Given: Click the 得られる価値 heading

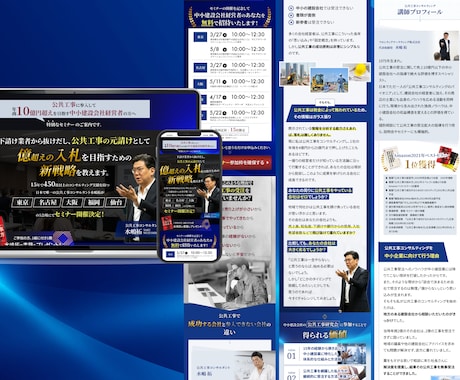Looking at the screenshot, I should [324, 334].
